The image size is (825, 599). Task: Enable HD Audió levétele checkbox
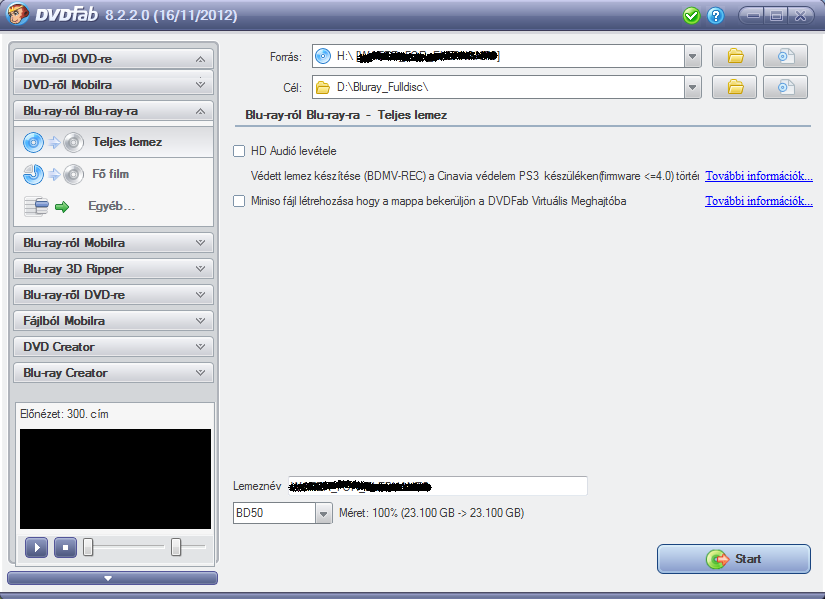click(239, 151)
